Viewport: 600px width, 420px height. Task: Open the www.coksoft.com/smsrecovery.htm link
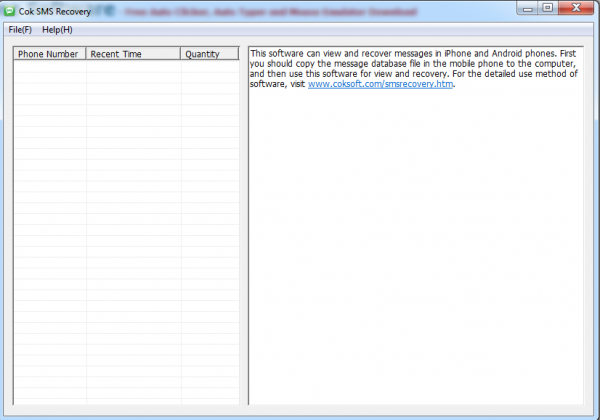click(380, 84)
